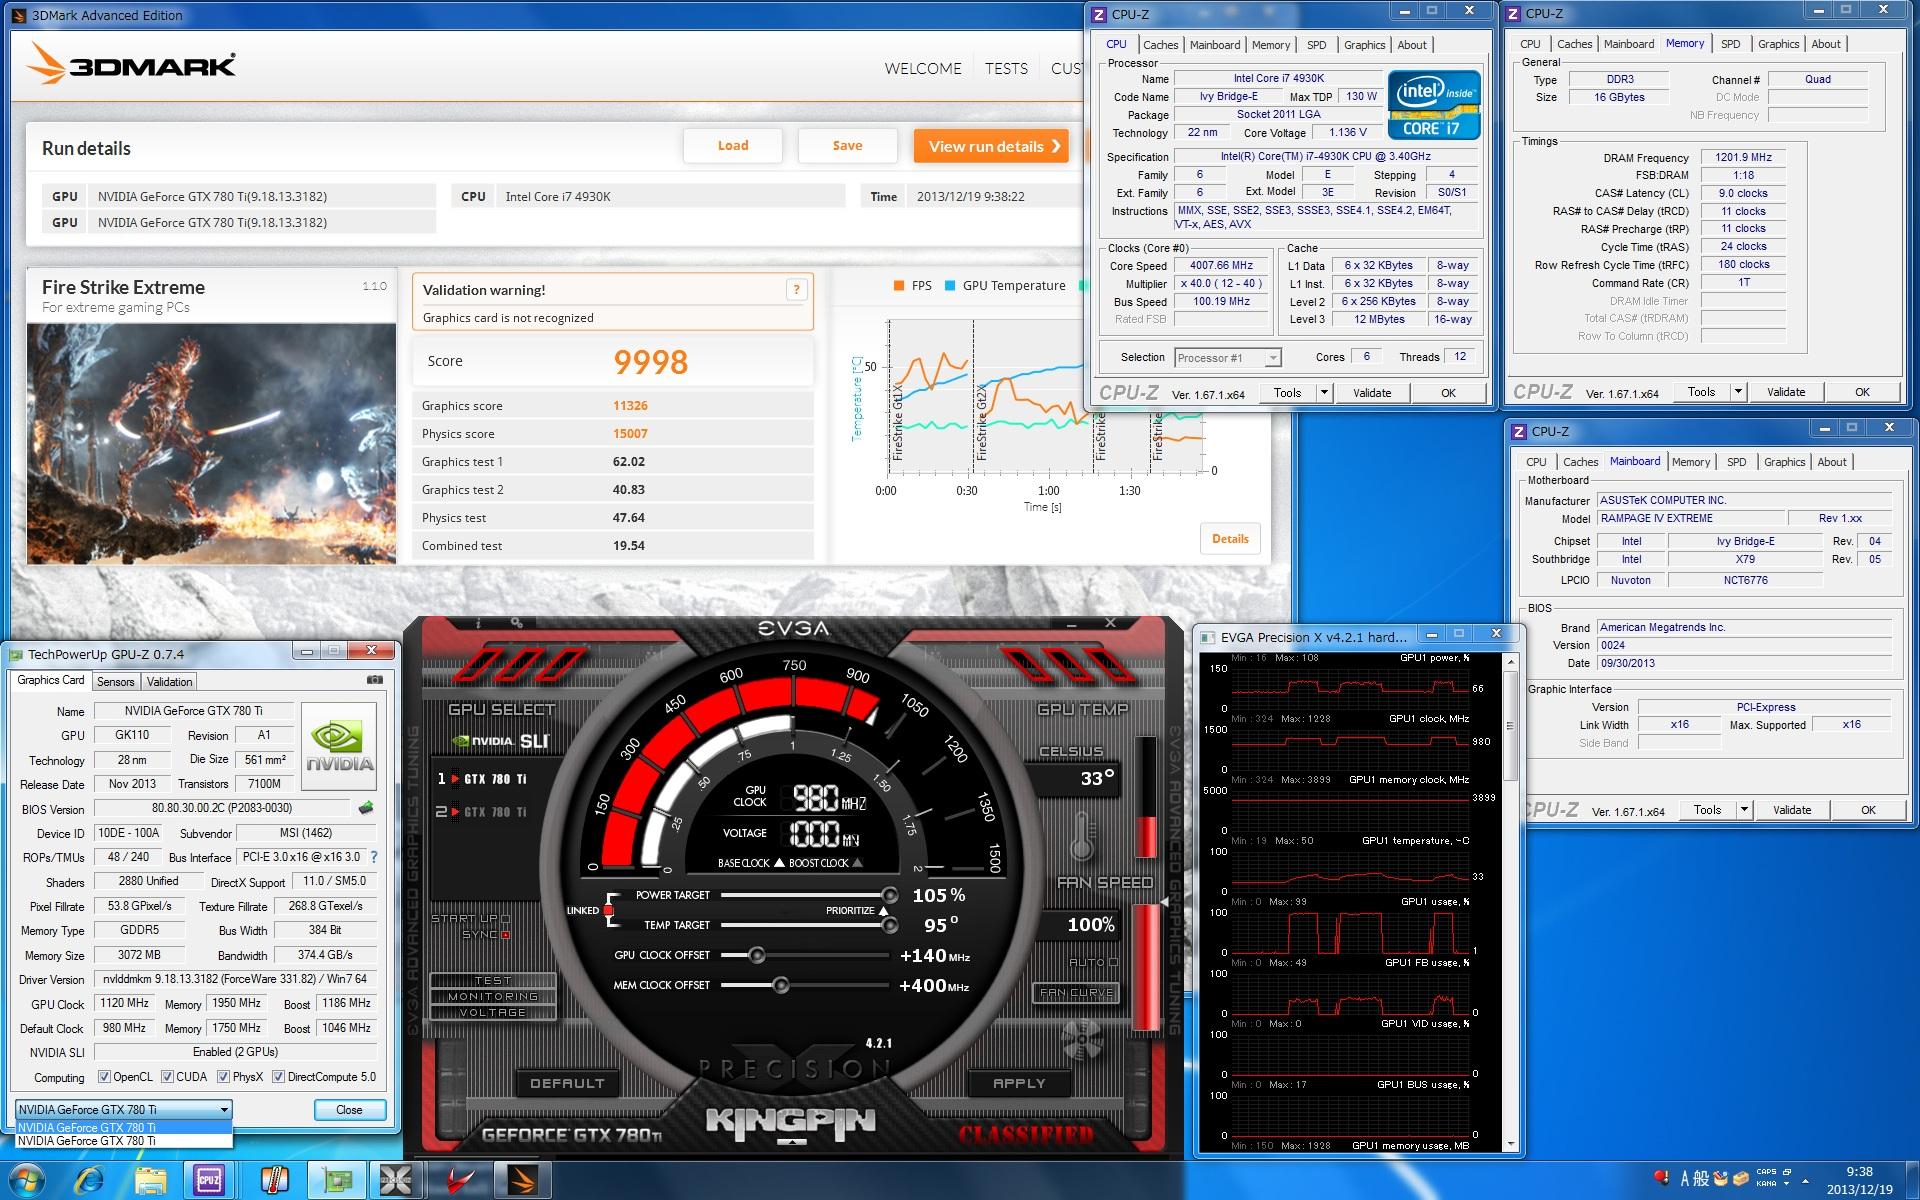Image resolution: width=1920 pixels, height=1200 pixels.
Task: Go to WELCOME page in 3DMark
Action: (923, 68)
